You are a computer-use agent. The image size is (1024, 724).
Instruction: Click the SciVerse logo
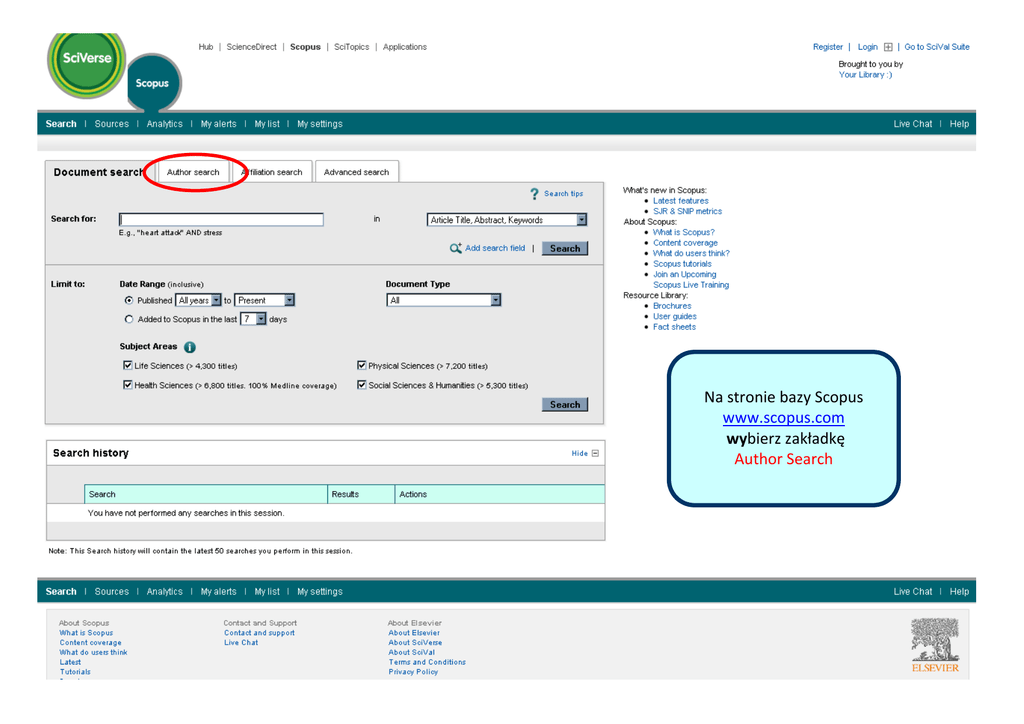click(87, 59)
